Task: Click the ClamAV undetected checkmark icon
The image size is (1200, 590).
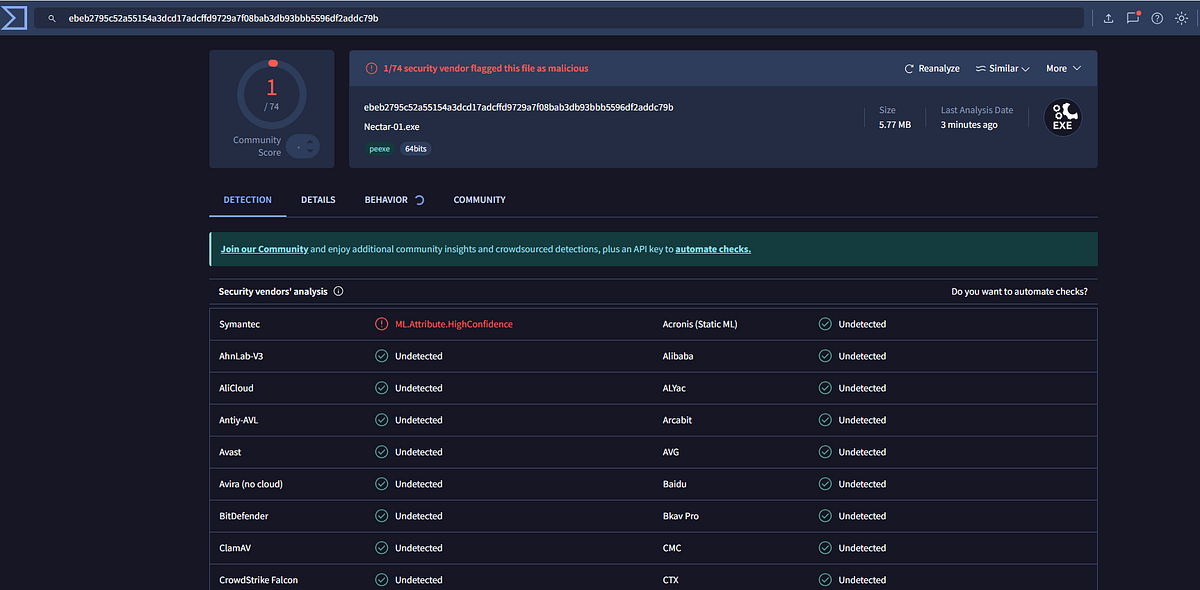Action: coord(381,548)
